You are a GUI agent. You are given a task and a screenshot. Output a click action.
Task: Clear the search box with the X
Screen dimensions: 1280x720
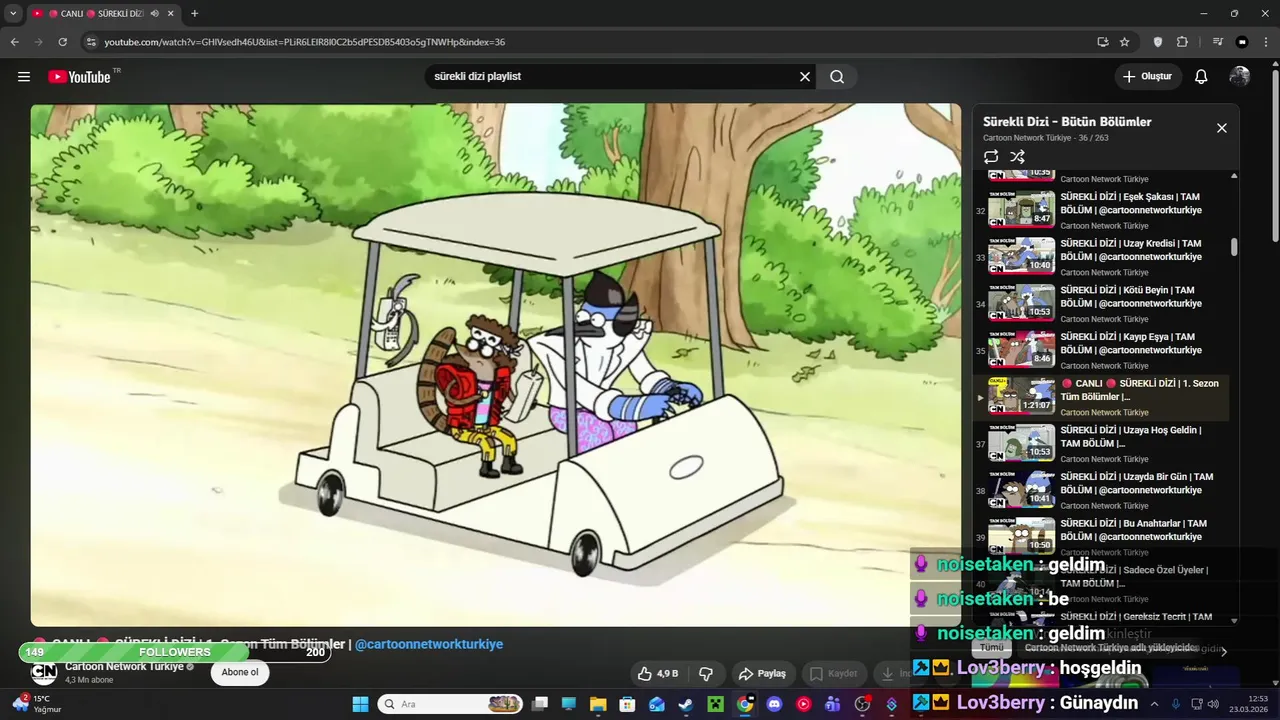tap(804, 77)
